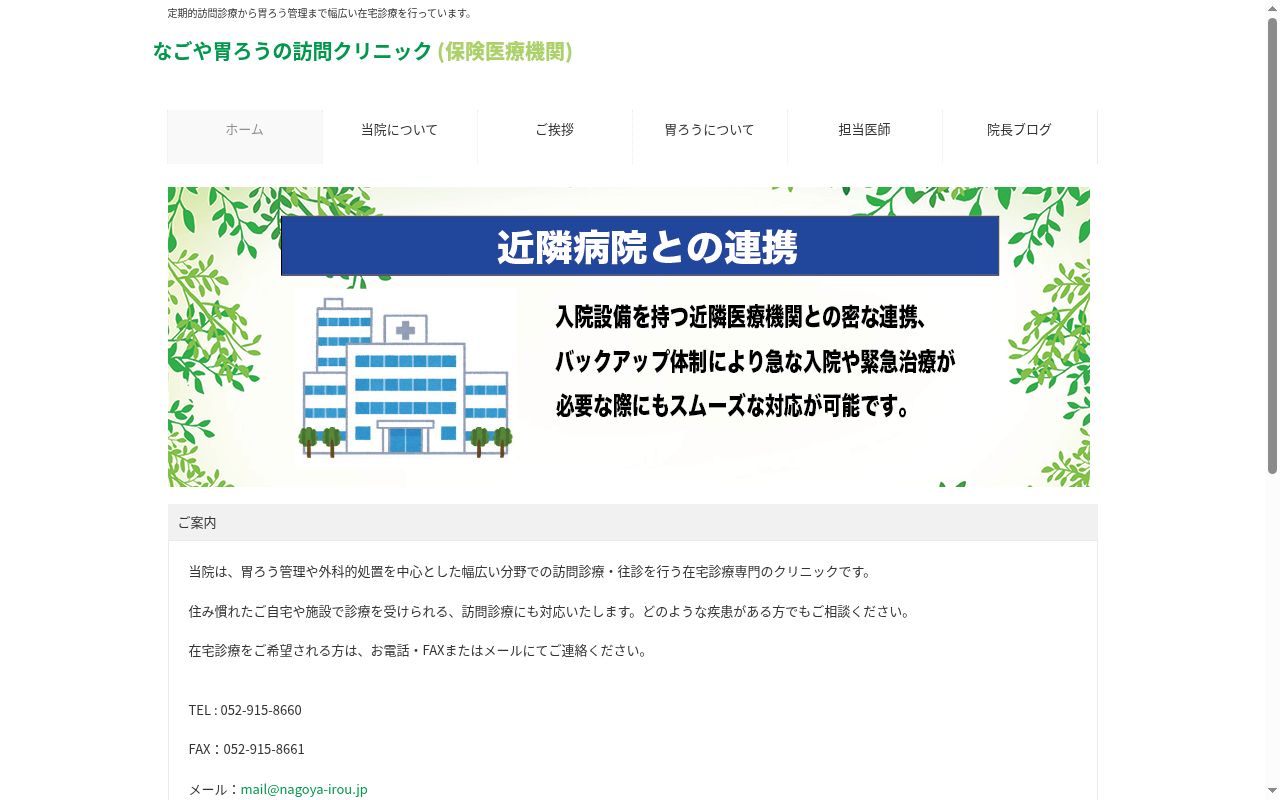Click the 定期的訪問診療から胃ろう管理 tagline text
The width and height of the screenshot is (1280, 800).
(320, 13)
